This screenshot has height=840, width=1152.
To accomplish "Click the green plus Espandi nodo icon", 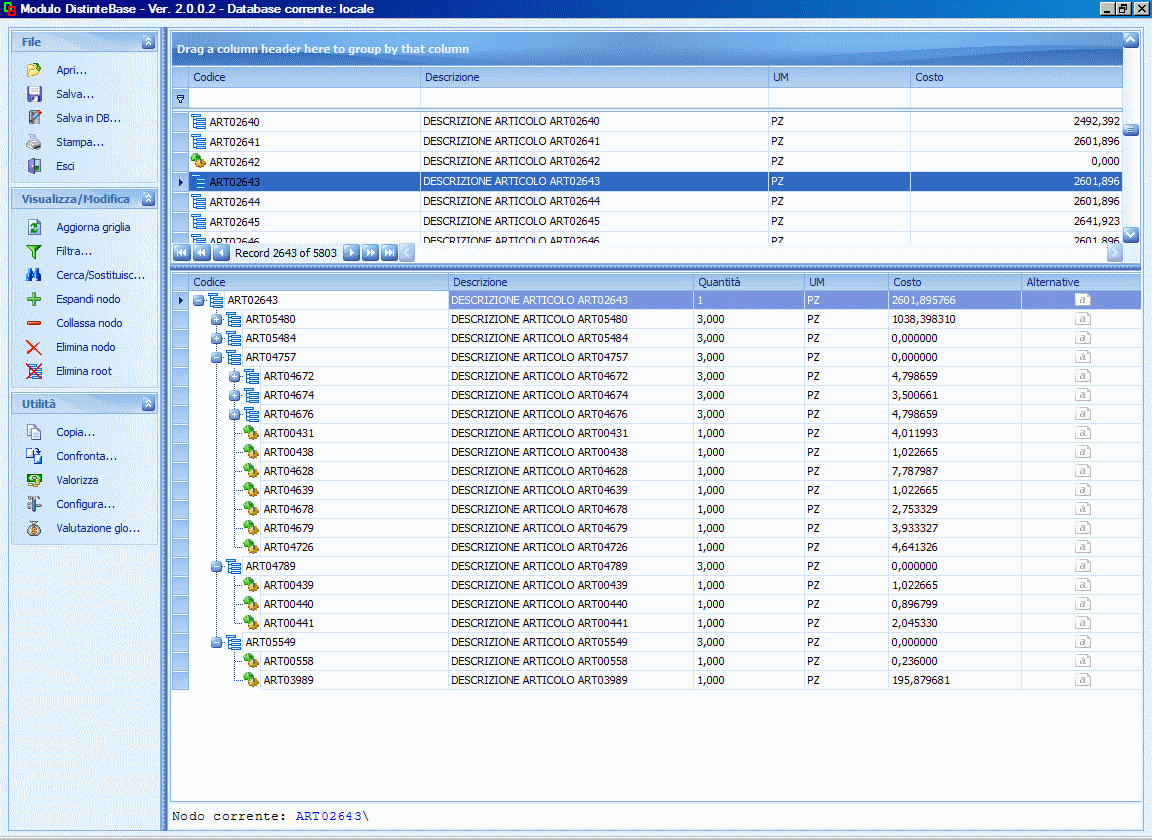I will [34, 299].
